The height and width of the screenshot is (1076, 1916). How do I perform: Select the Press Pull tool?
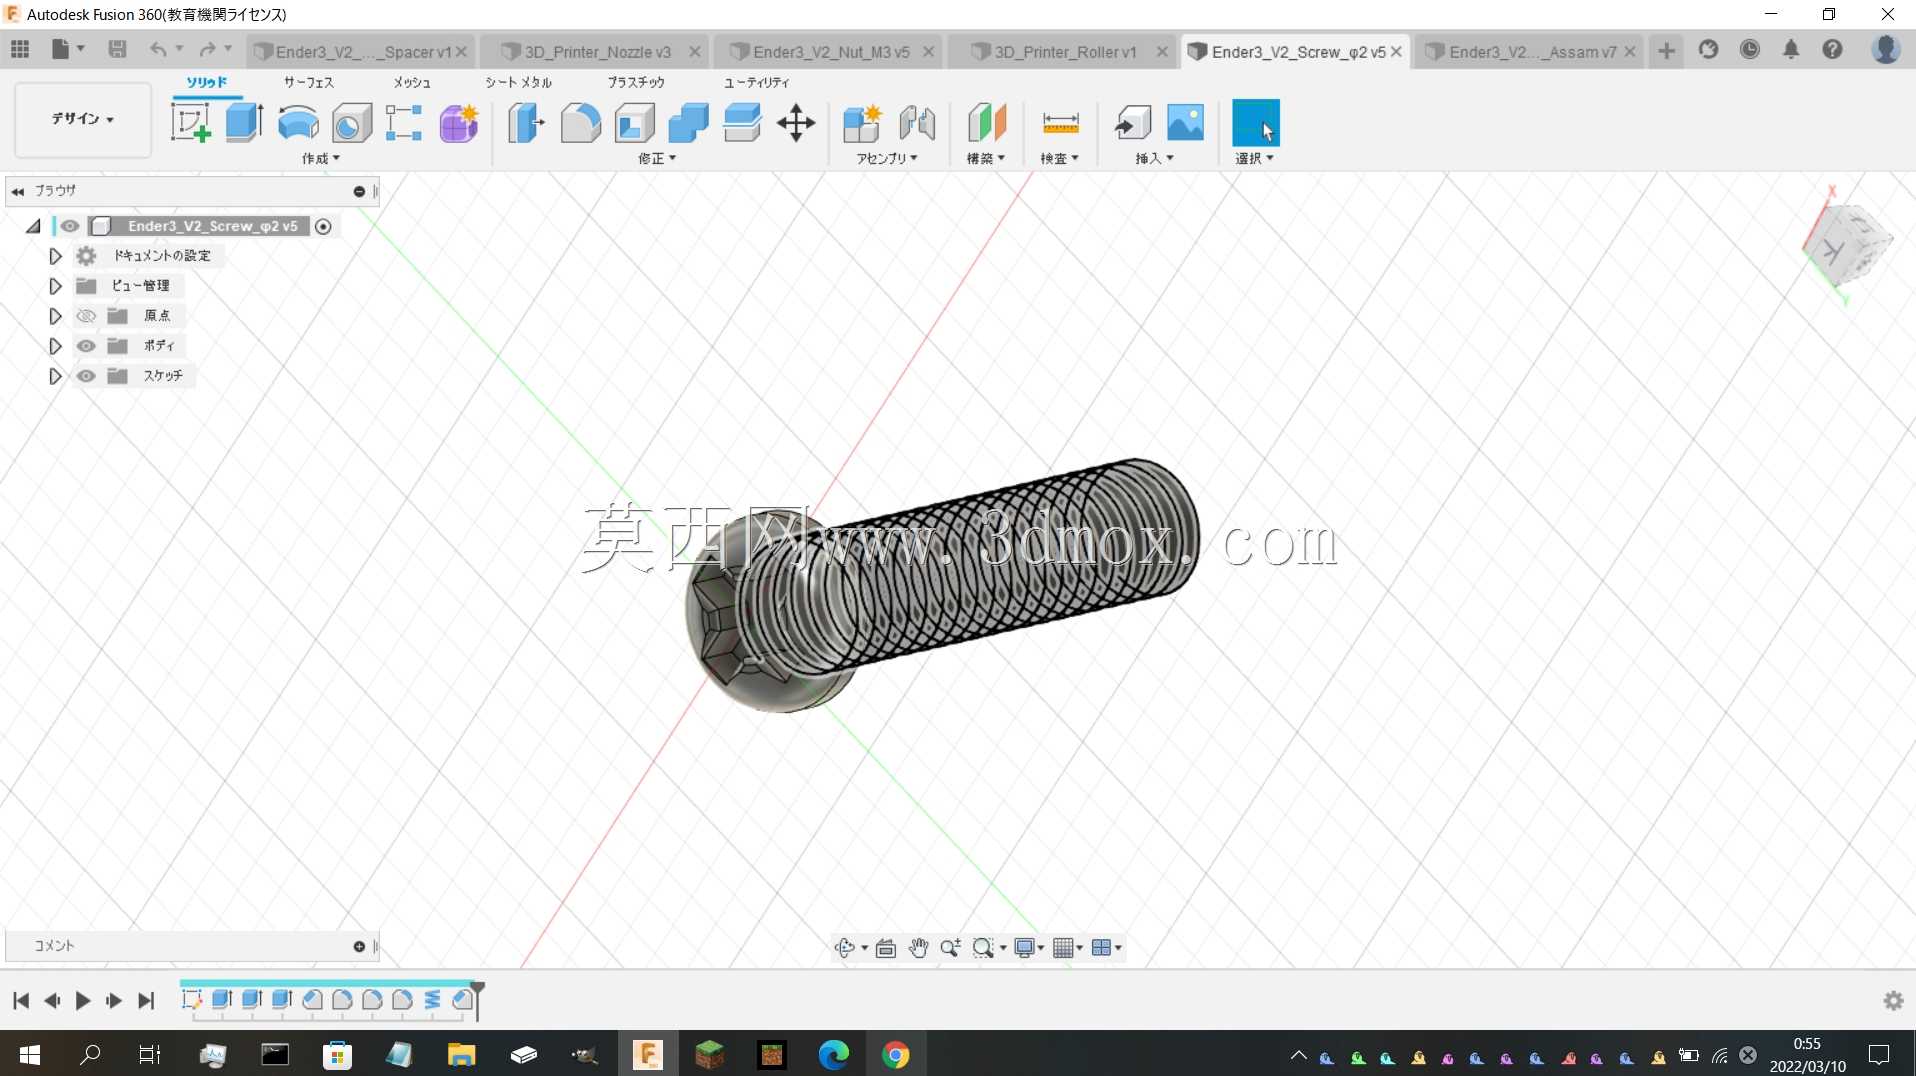[527, 123]
